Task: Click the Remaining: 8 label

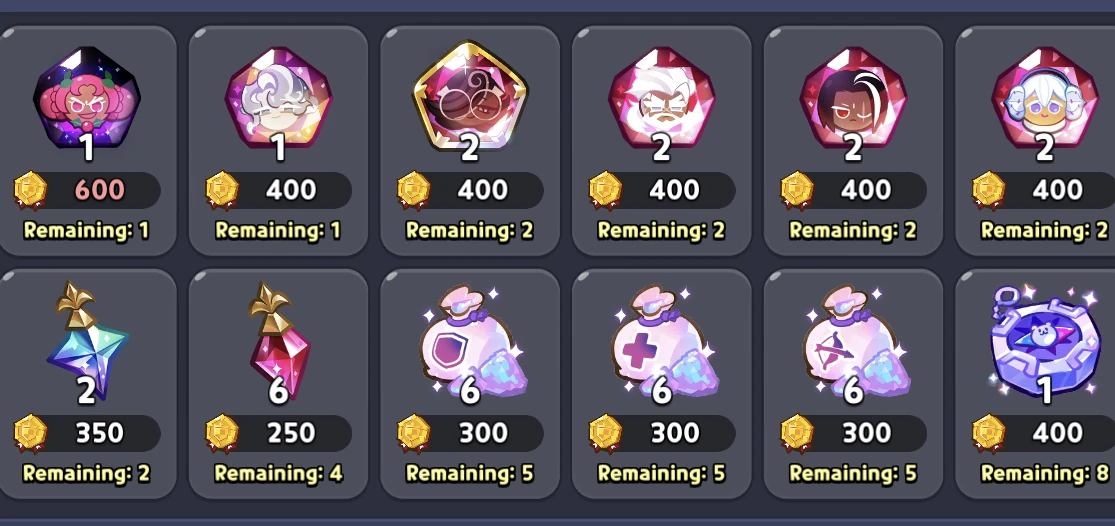Action: point(1045,473)
